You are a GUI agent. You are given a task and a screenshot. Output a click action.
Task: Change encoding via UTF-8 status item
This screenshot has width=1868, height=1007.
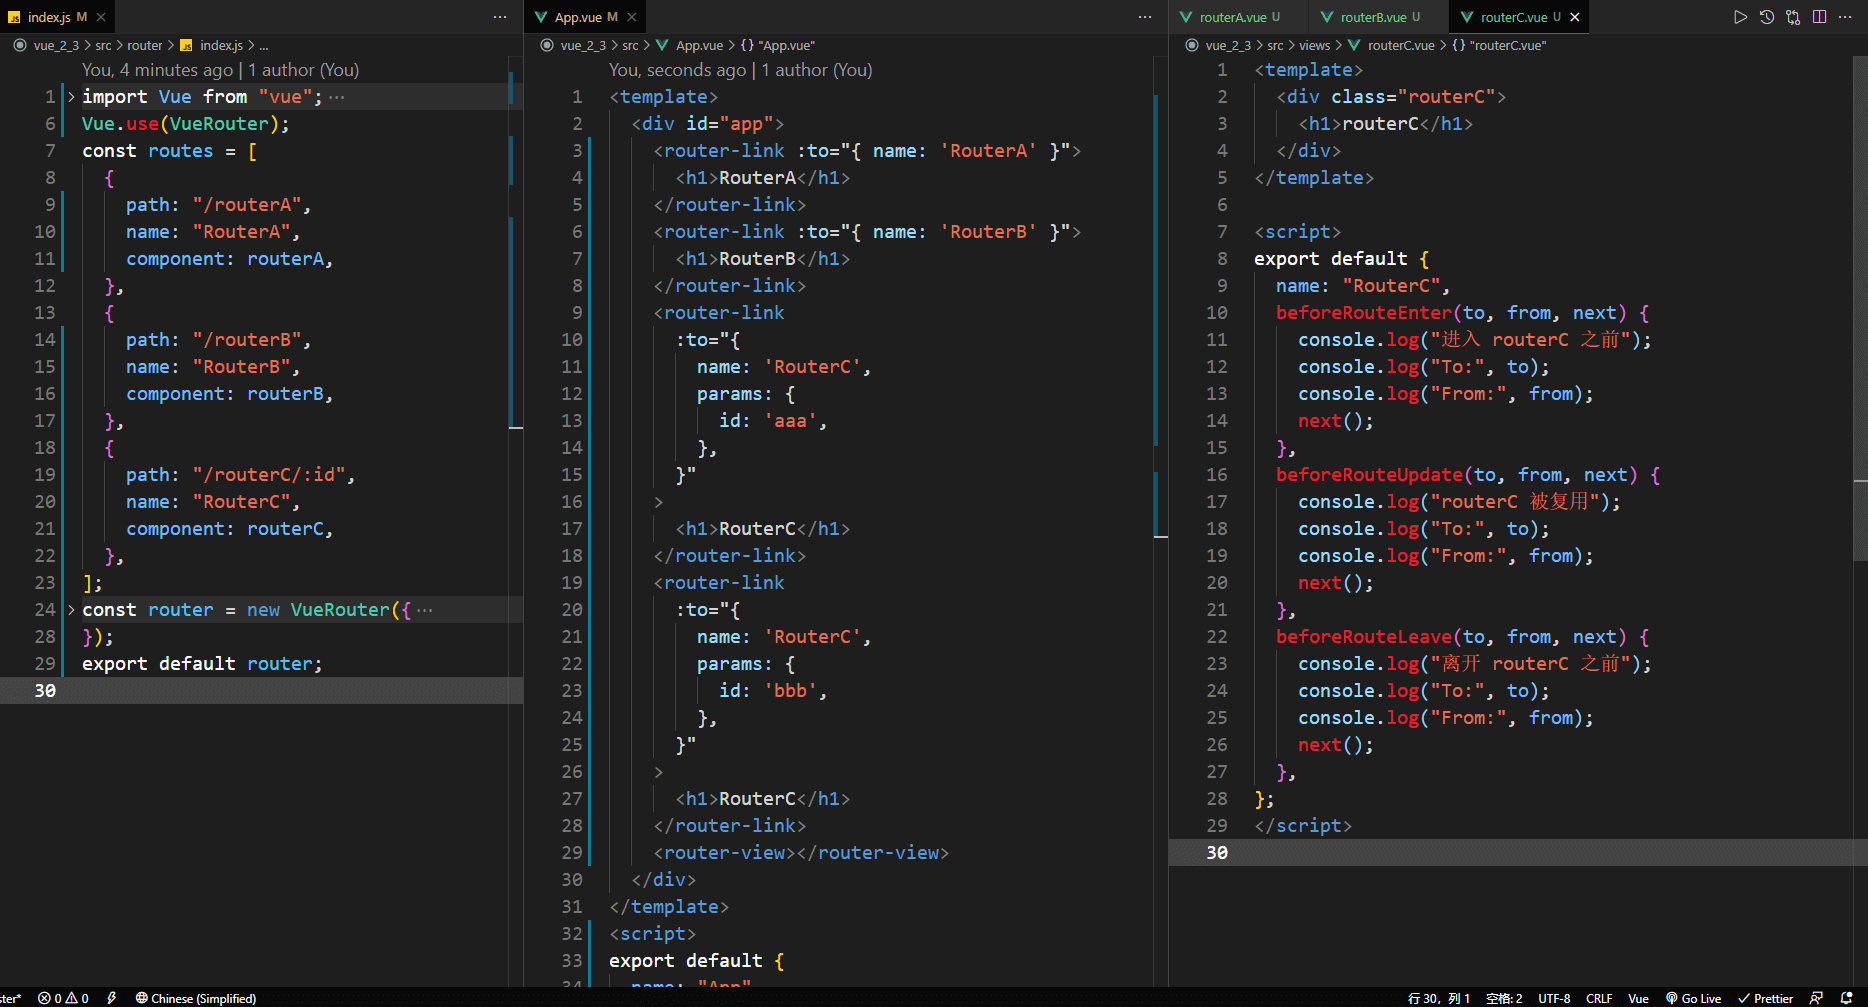tap(1554, 998)
